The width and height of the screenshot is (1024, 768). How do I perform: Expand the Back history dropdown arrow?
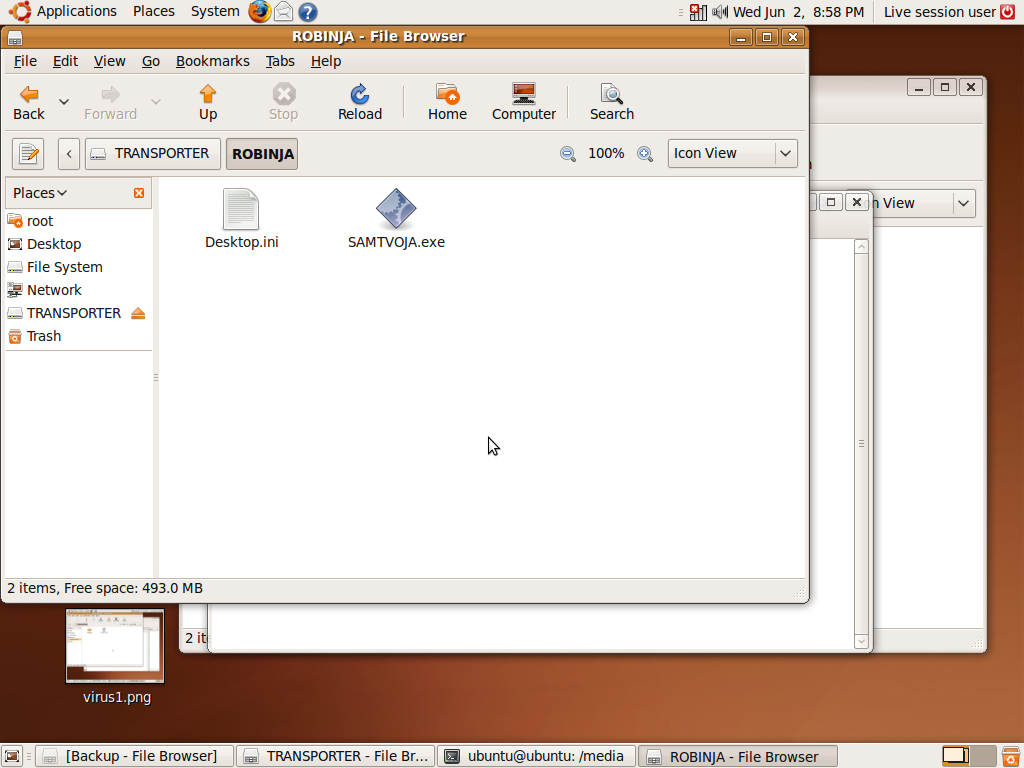pos(64,102)
